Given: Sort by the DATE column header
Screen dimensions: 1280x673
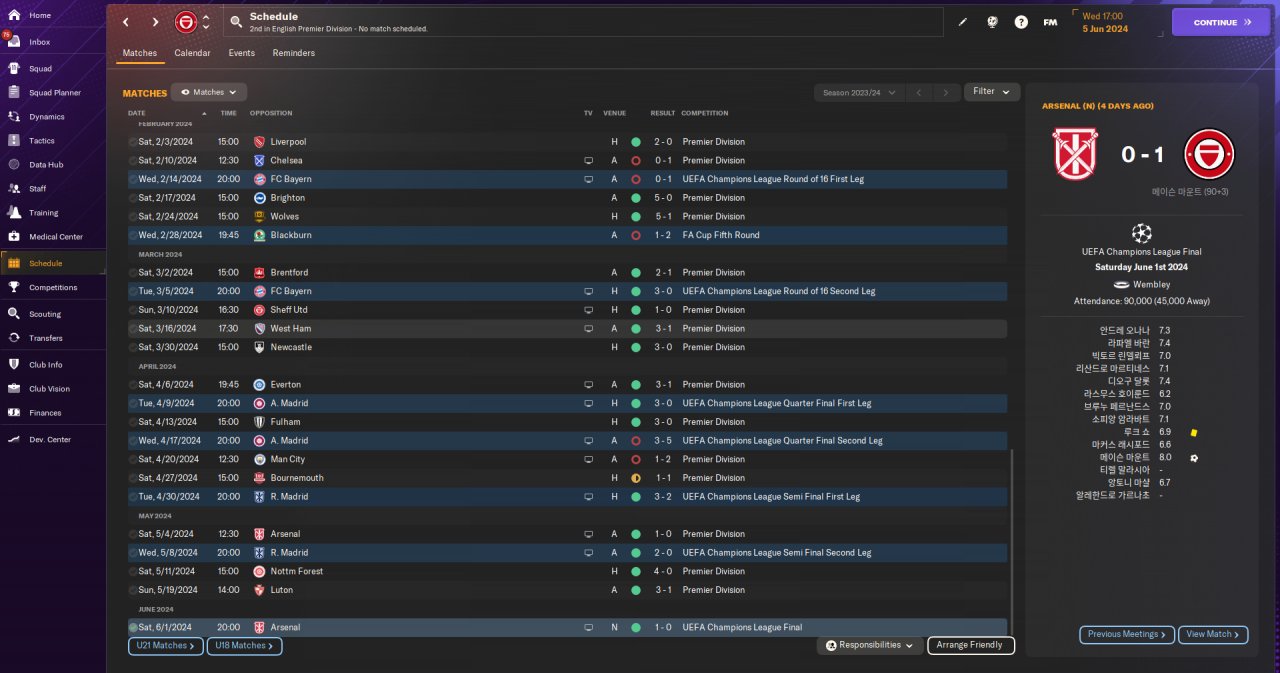Looking at the screenshot, I should (x=136, y=113).
